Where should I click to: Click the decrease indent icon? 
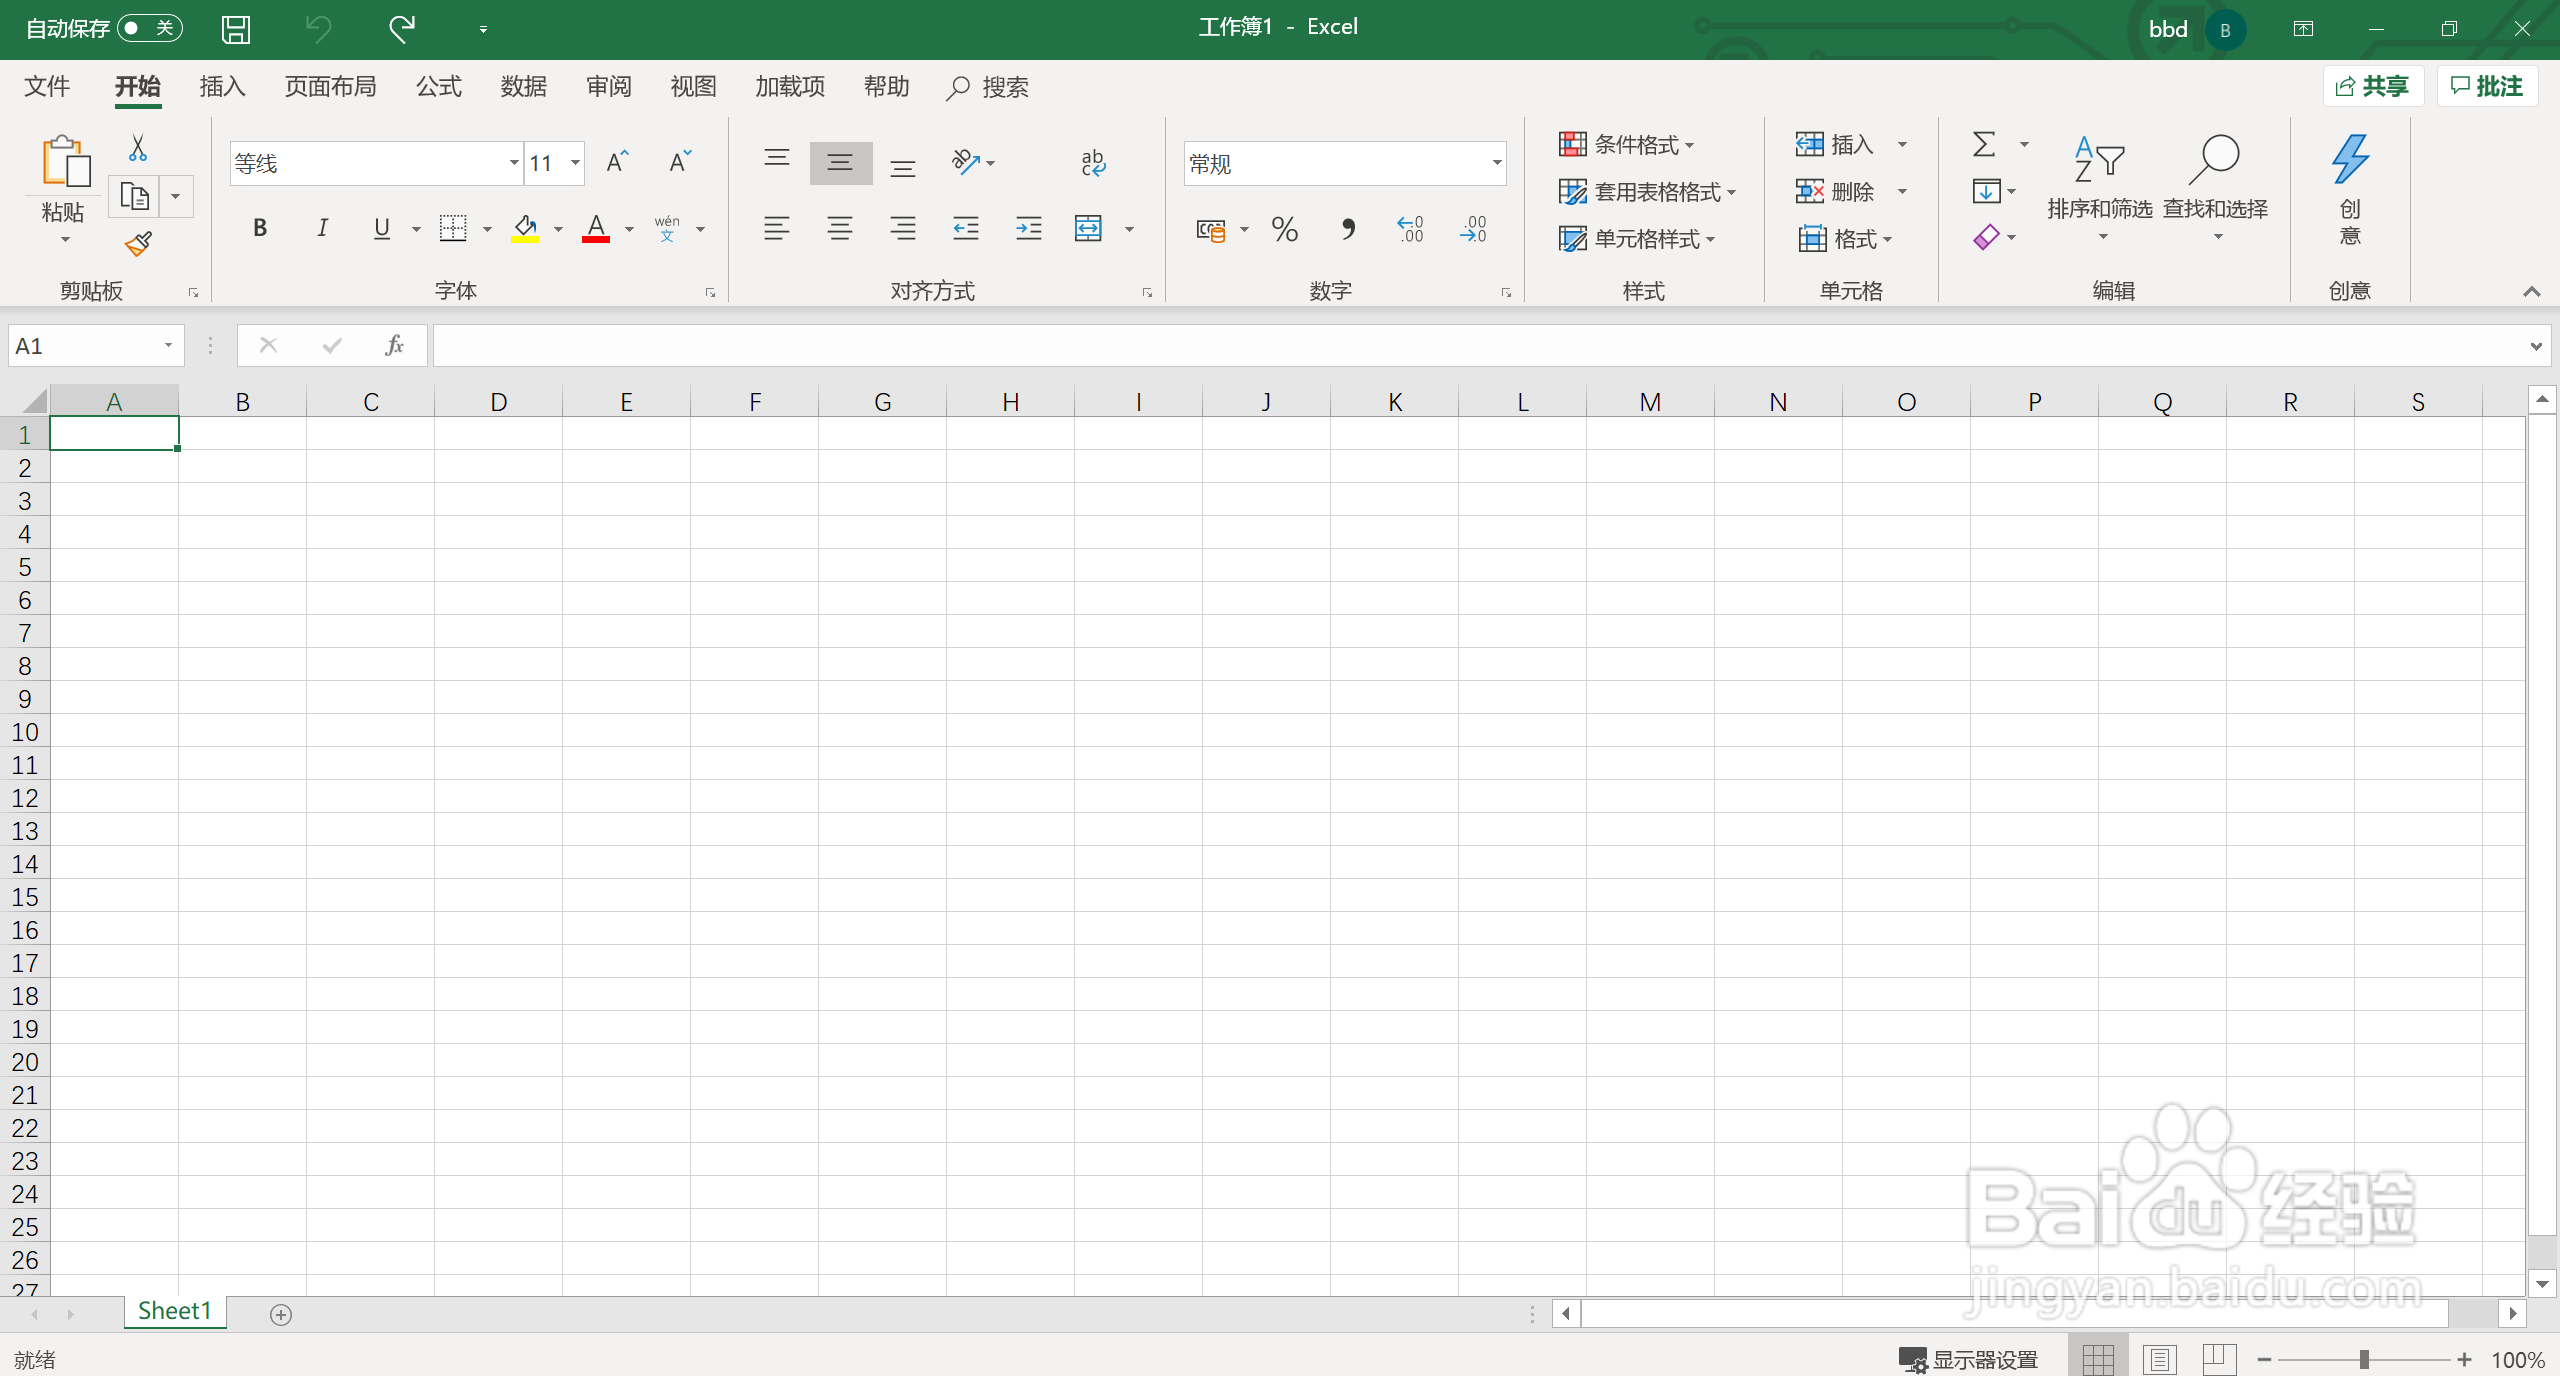click(966, 228)
